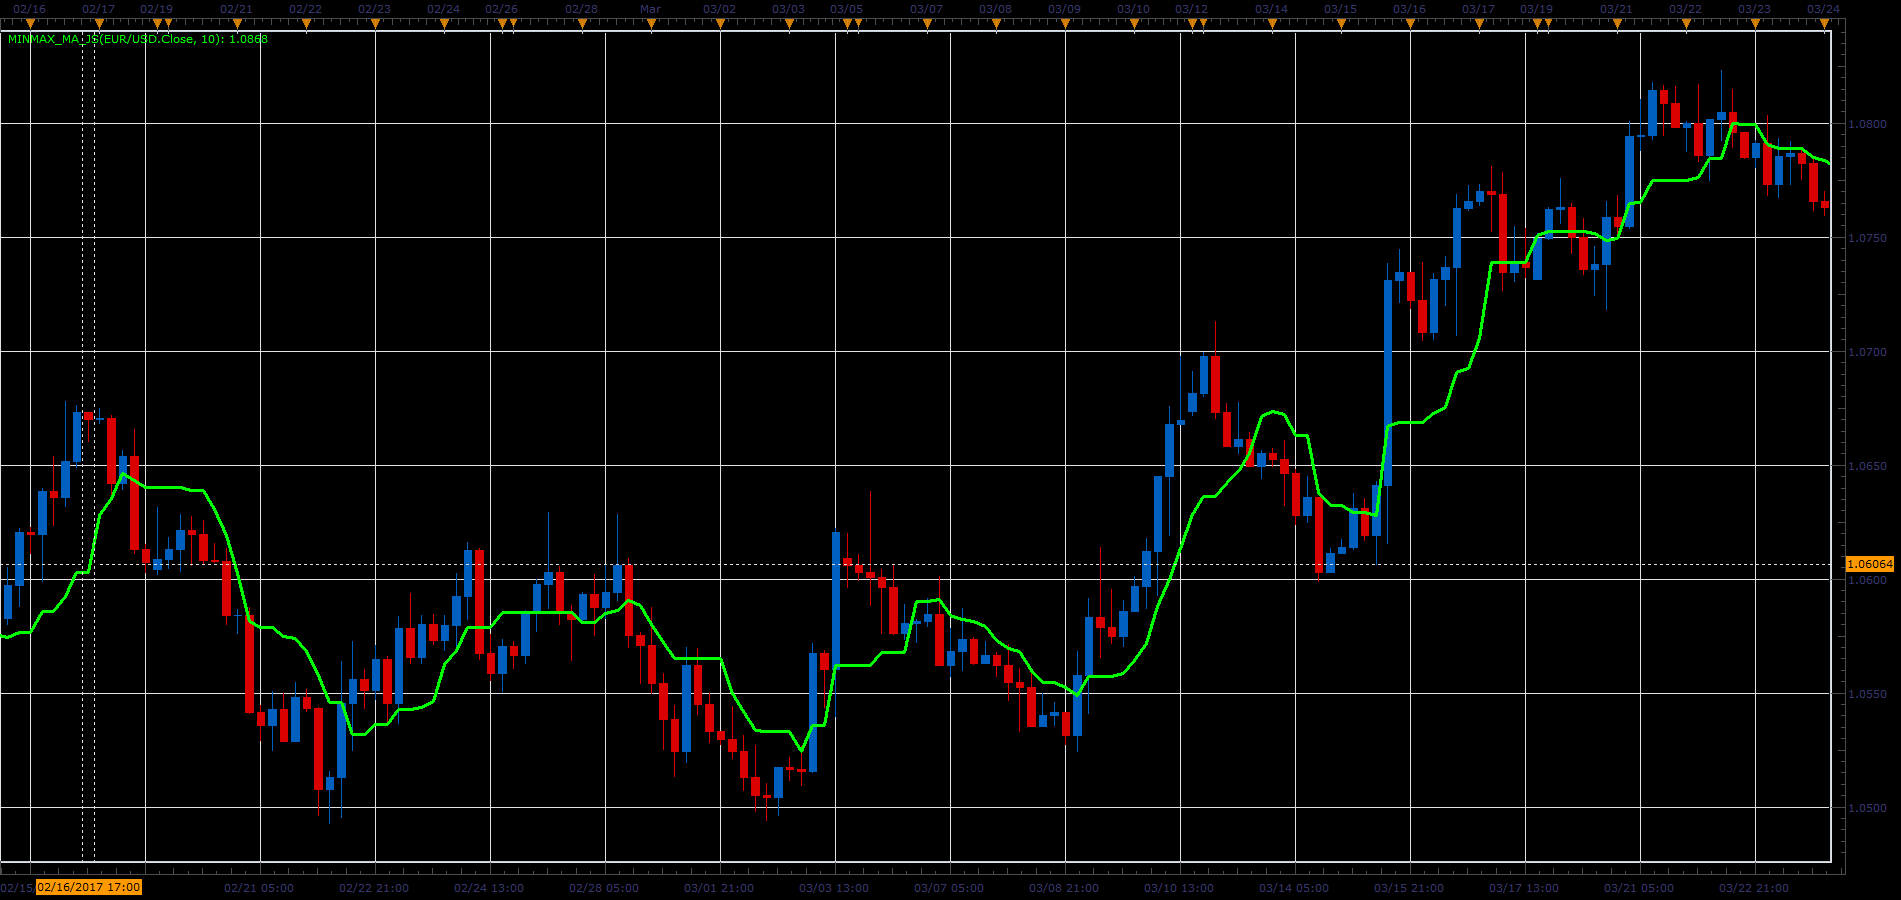The image size is (1901, 900).
Task: Click the orange 1.06064 current price tag
Action: tap(1870, 564)
